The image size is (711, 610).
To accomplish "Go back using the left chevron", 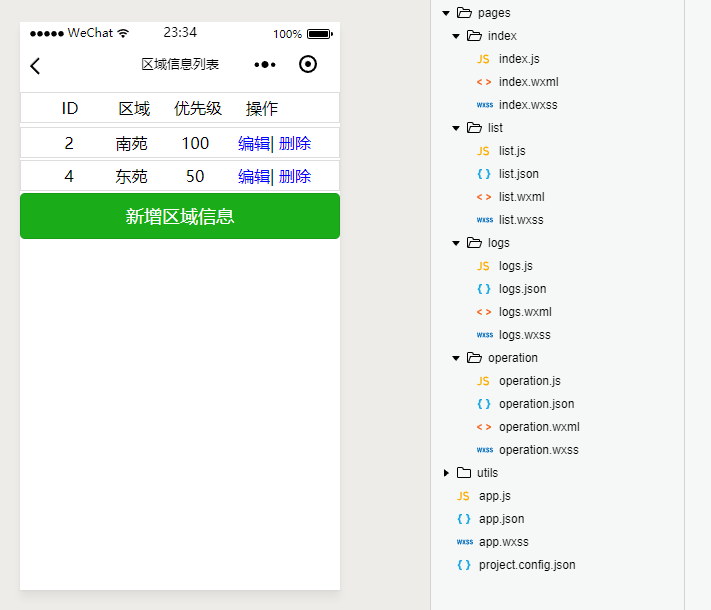I will tap(35, 66).
